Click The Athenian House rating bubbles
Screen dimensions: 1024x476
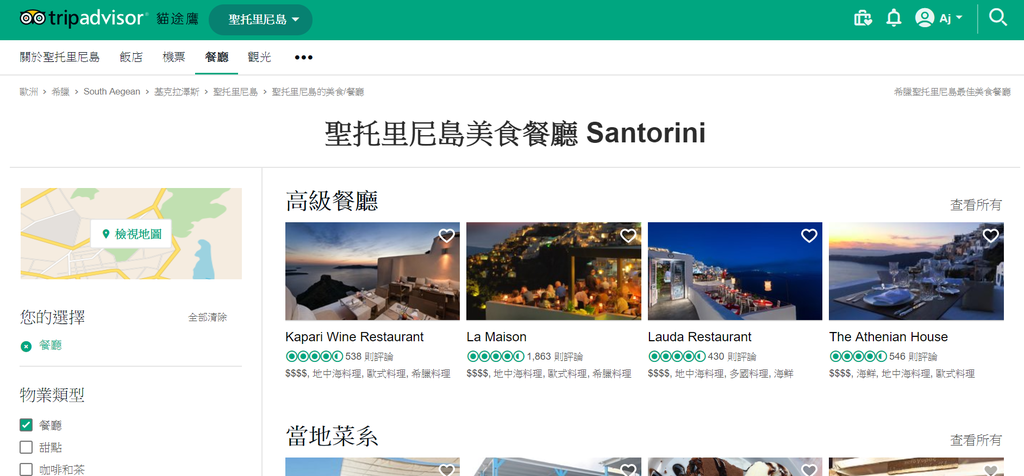point(857,357)
